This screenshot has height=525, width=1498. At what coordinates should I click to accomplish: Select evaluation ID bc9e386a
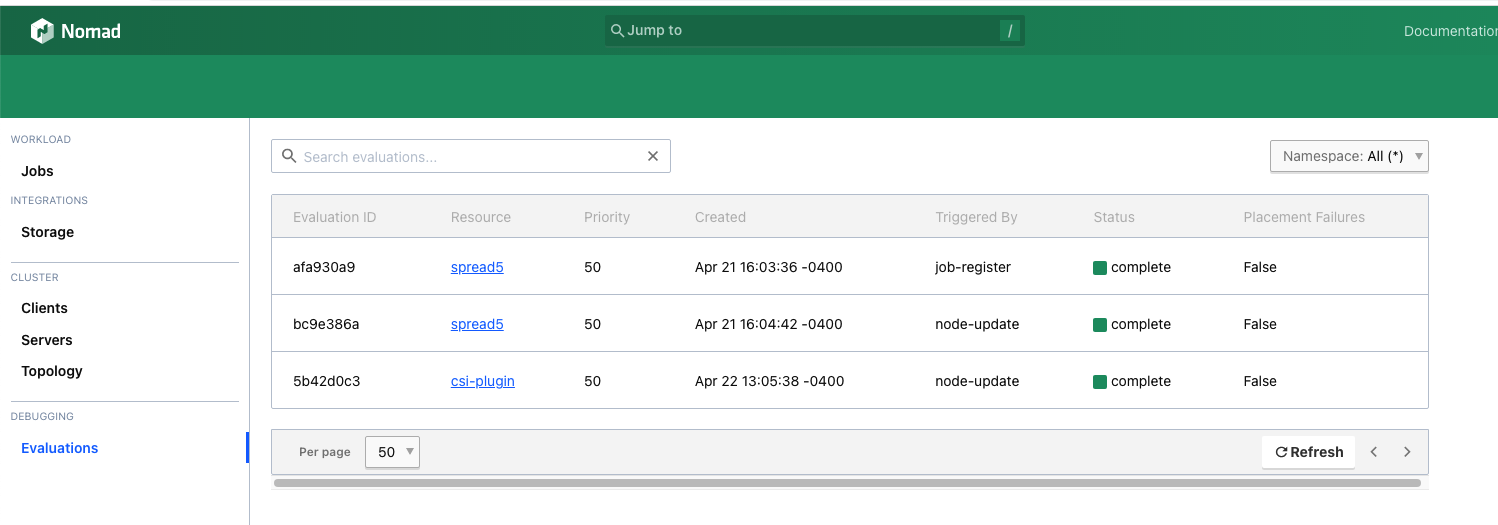pos(326,324)
